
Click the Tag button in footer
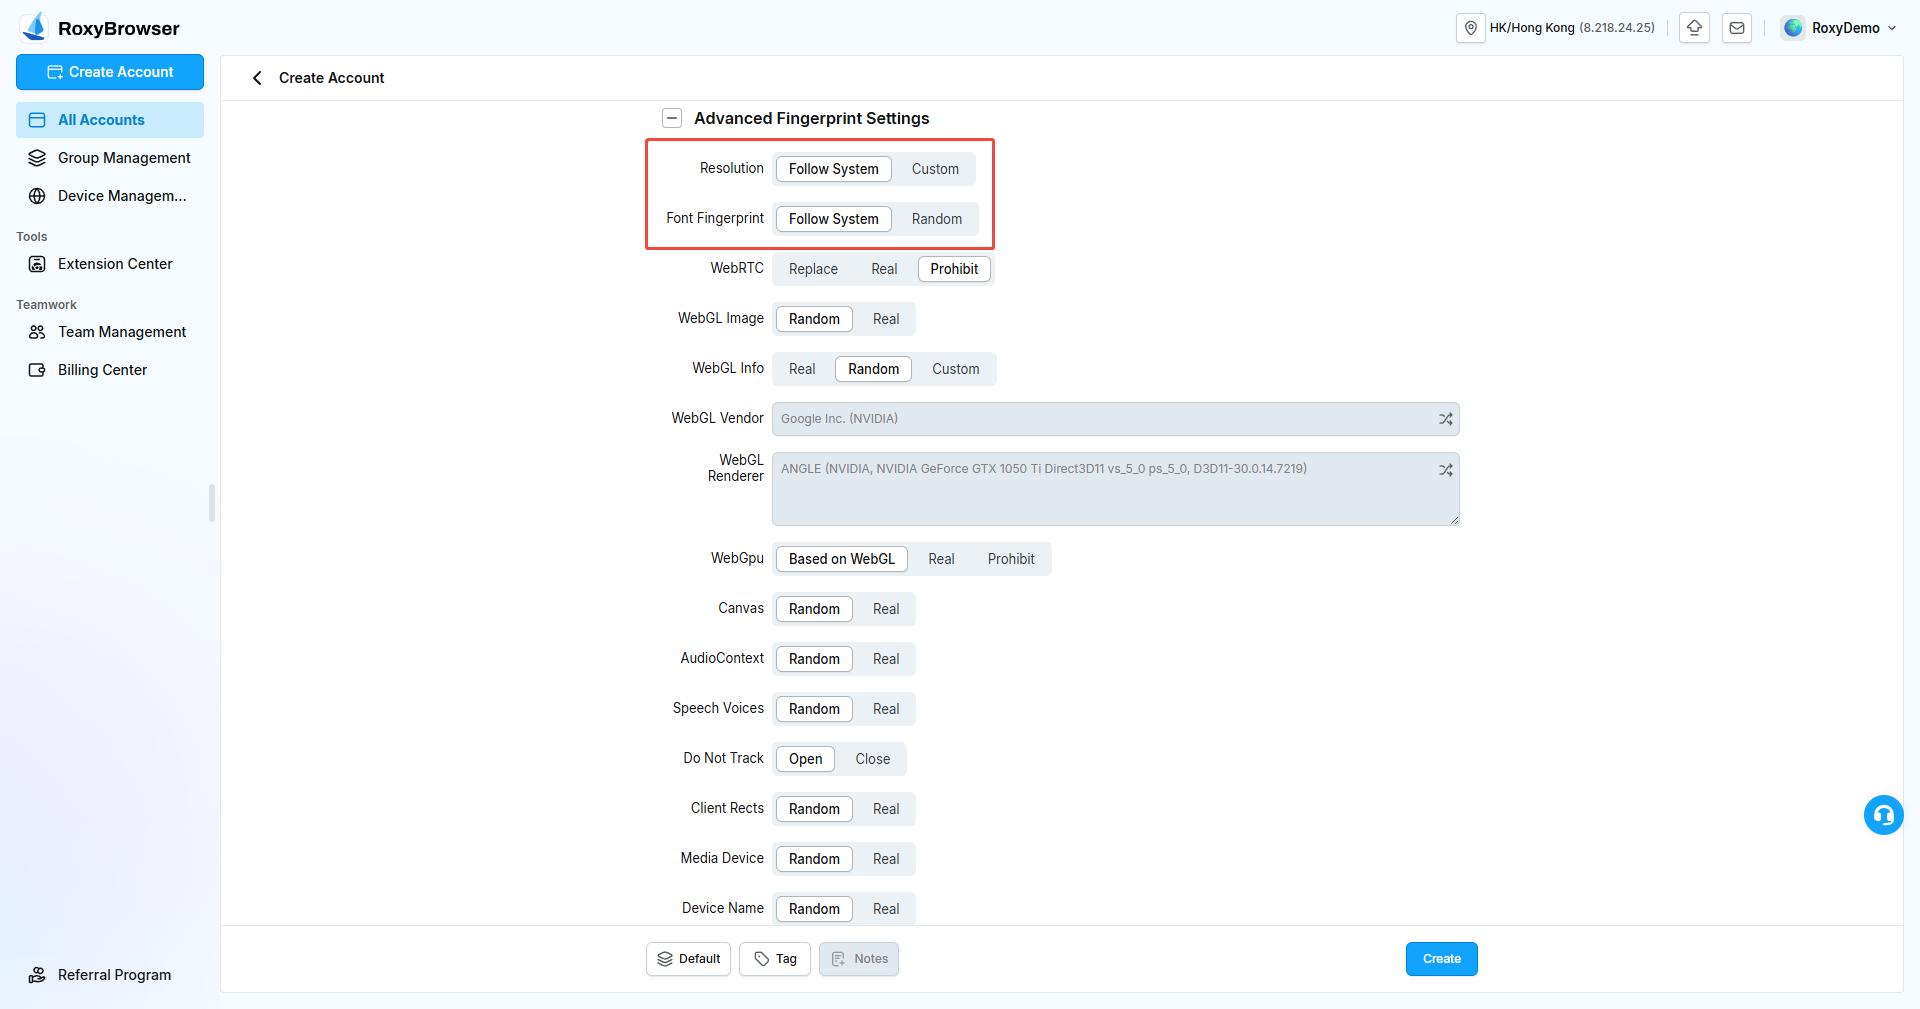tap(775, 959)
